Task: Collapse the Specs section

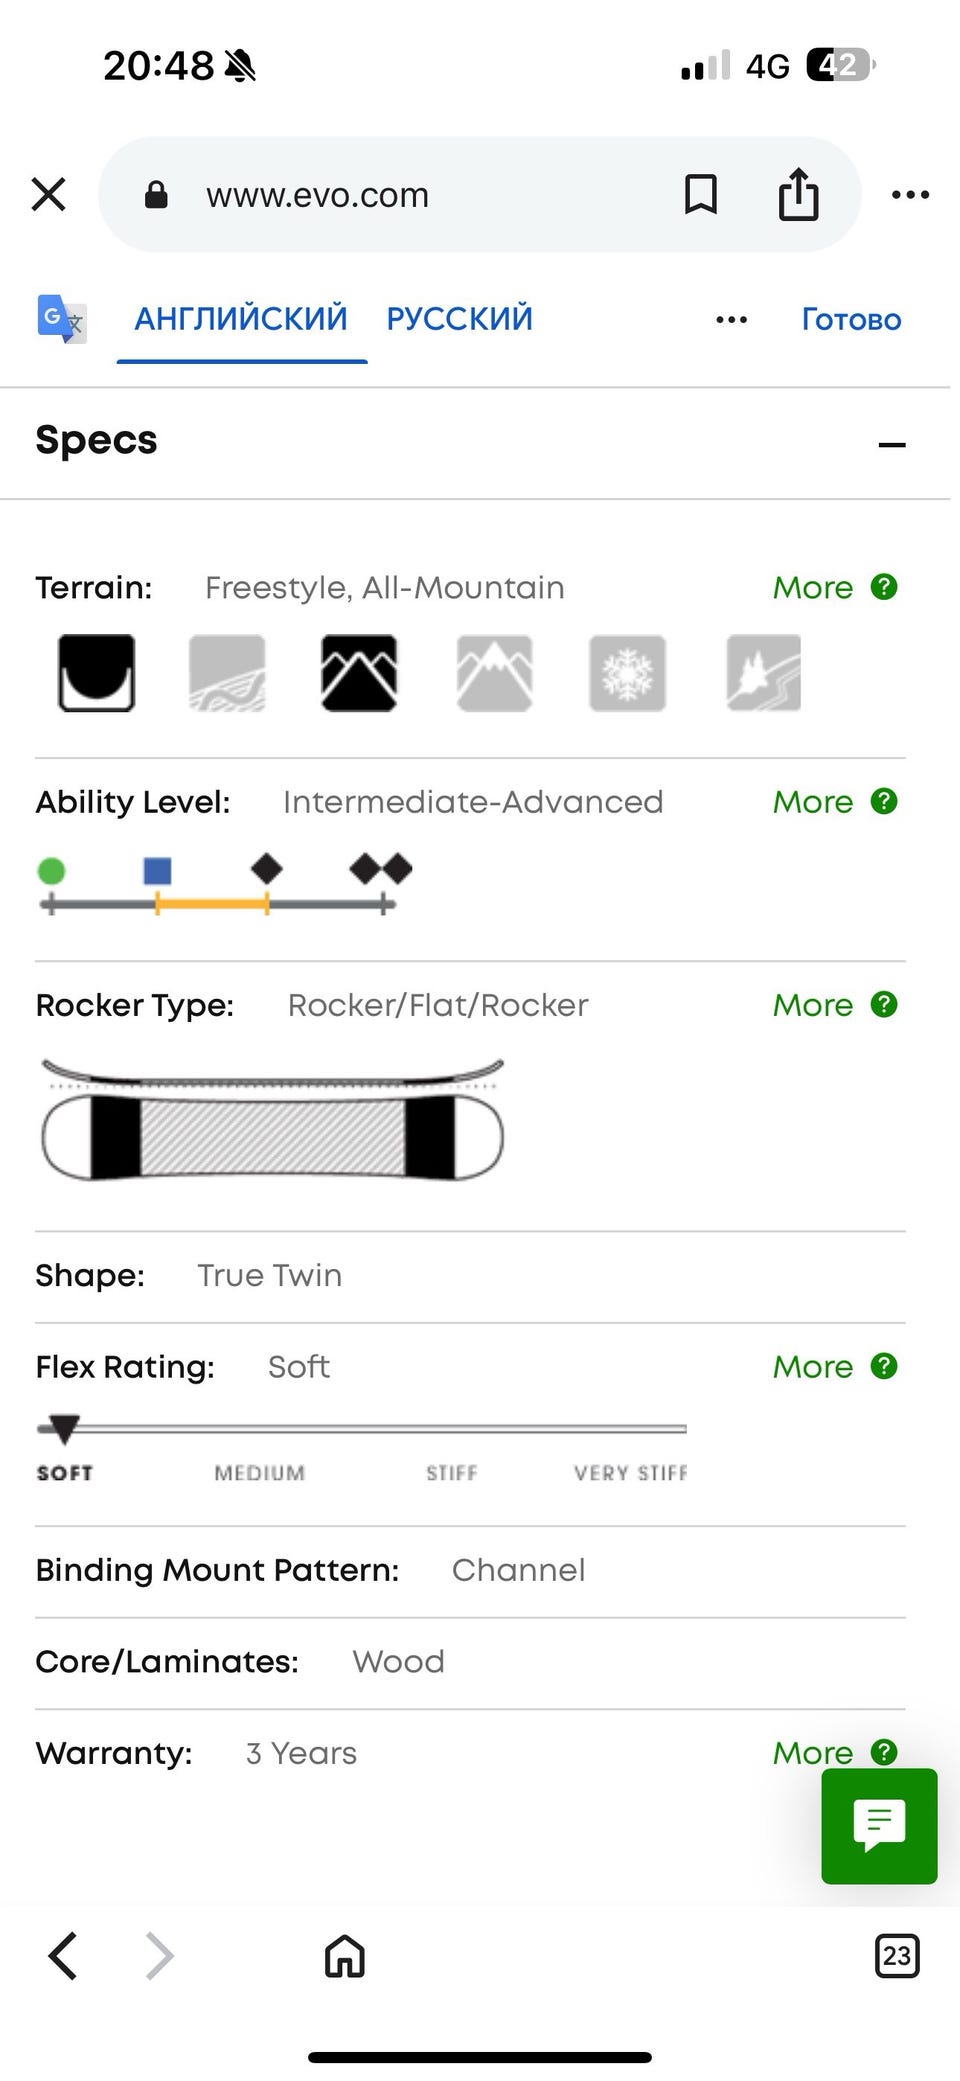Action: tap(891, 445)
